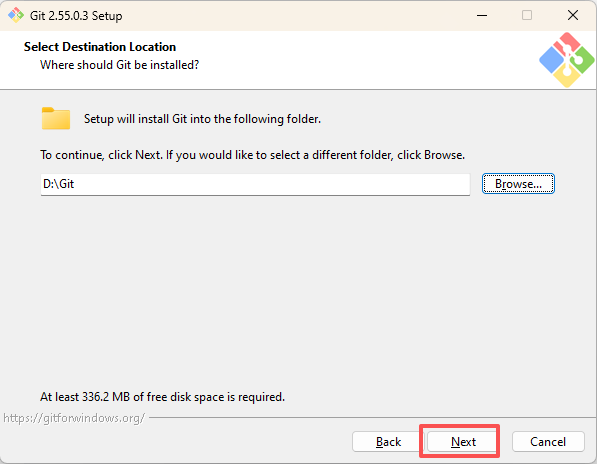Cancel the Git installation
The image size is (597, 464).
[x=548, y=442]
